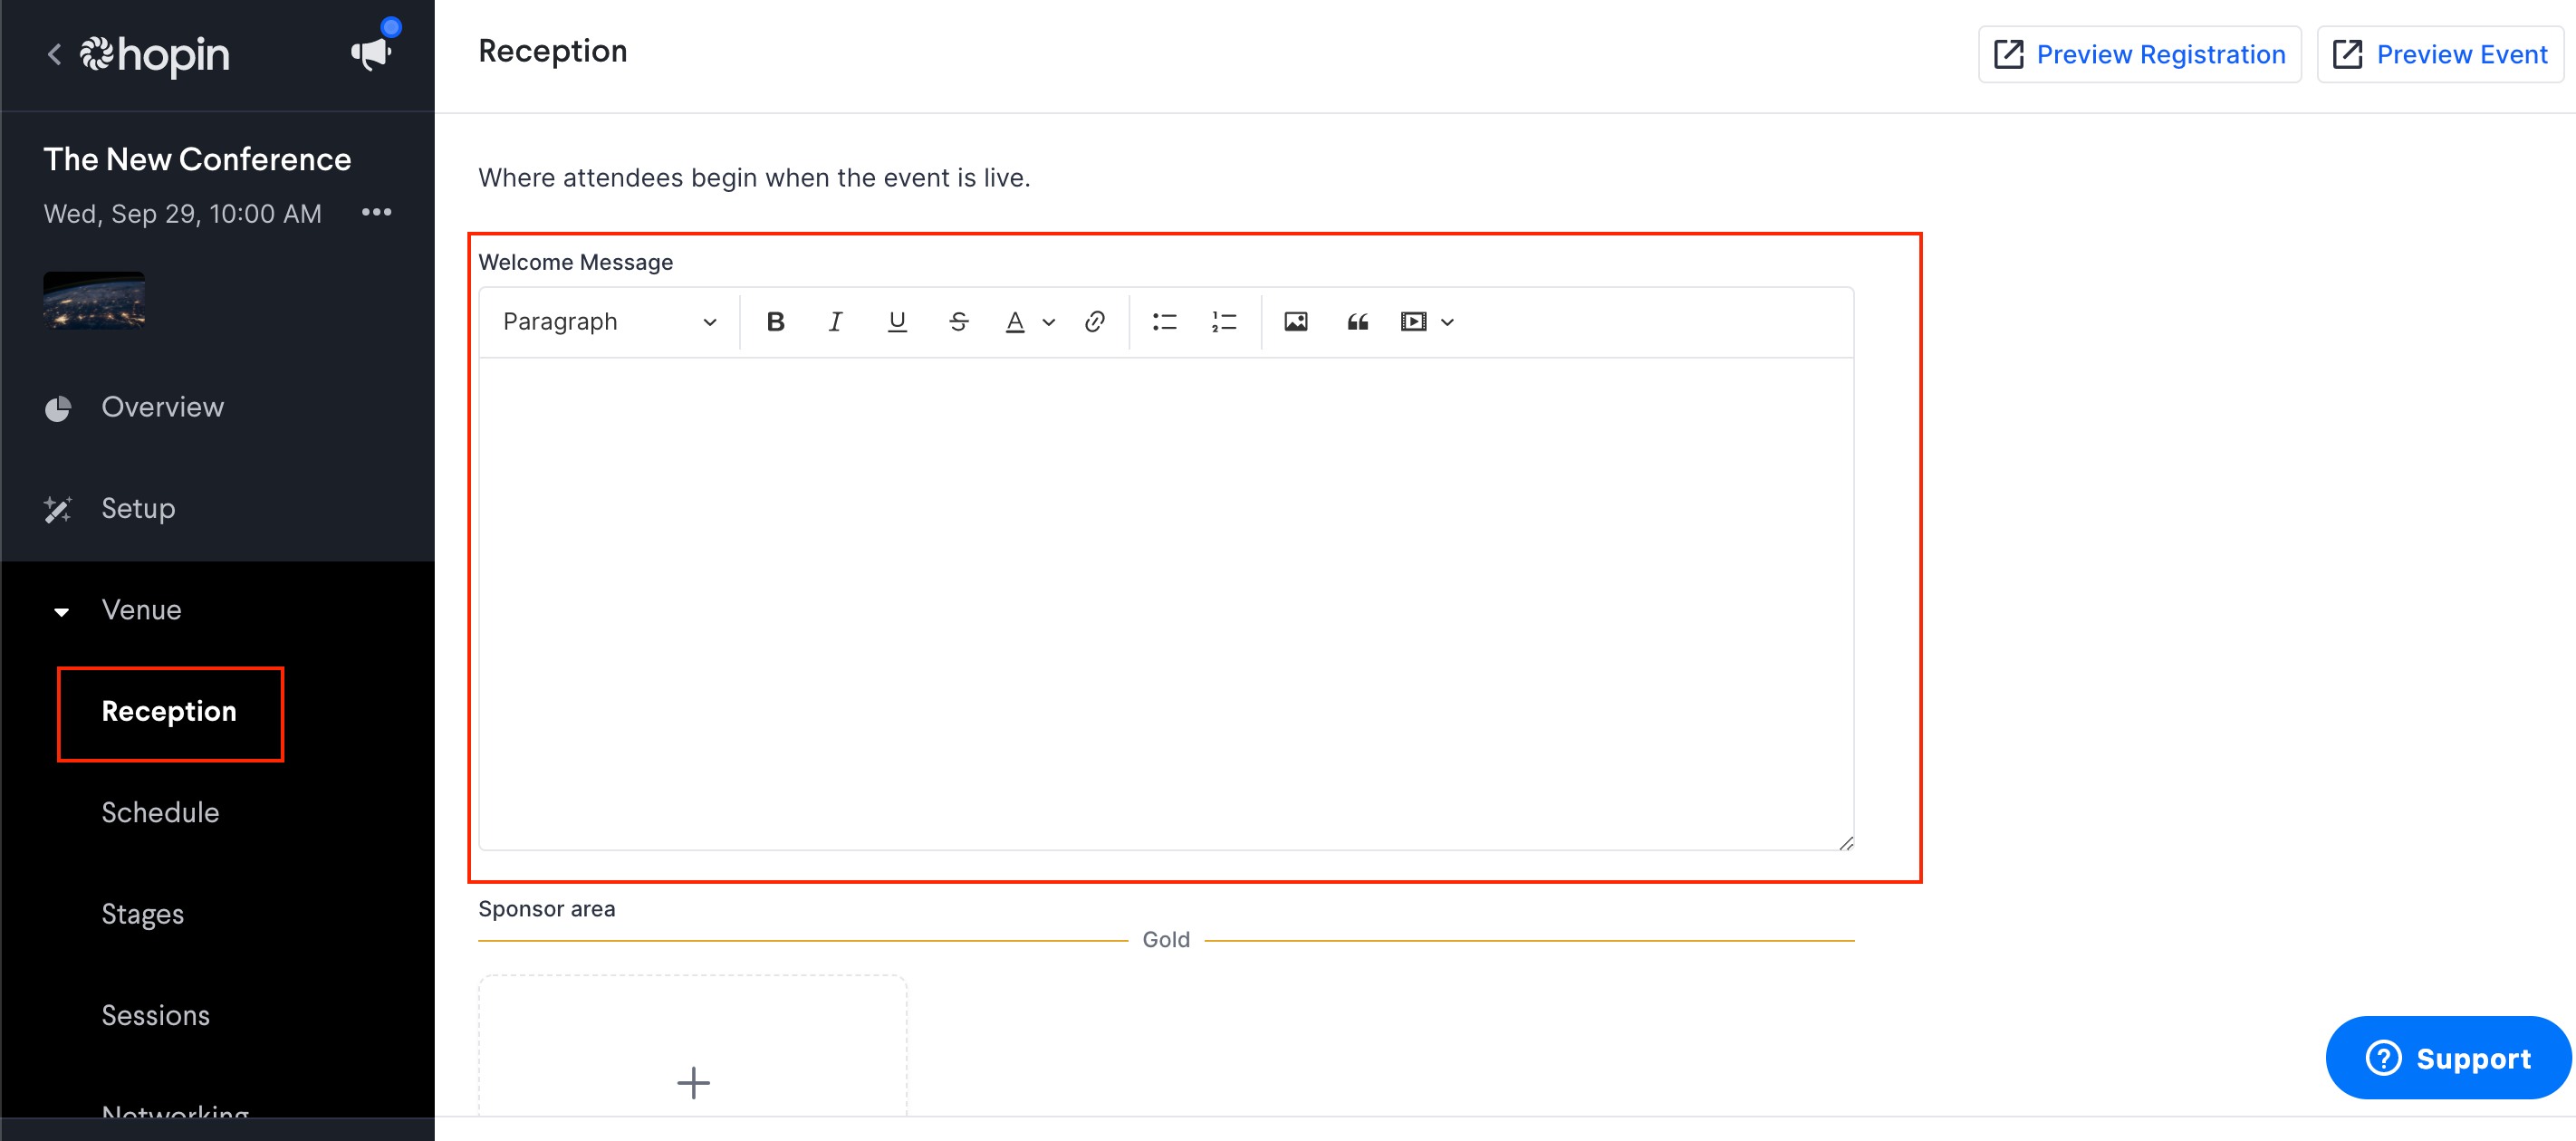
Task: Open the three-dot event options menu
Action: pos(376,212)
